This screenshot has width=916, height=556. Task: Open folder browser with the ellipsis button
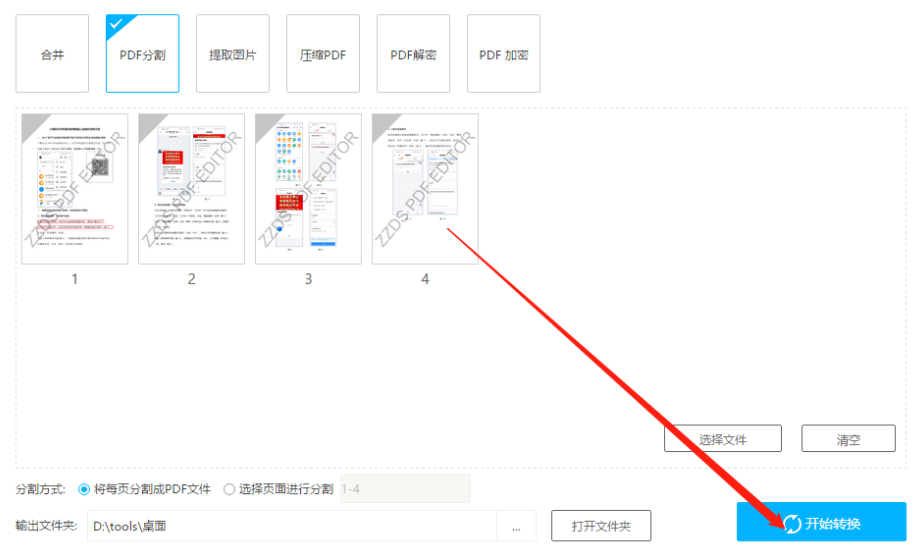[x=516, y=527]
